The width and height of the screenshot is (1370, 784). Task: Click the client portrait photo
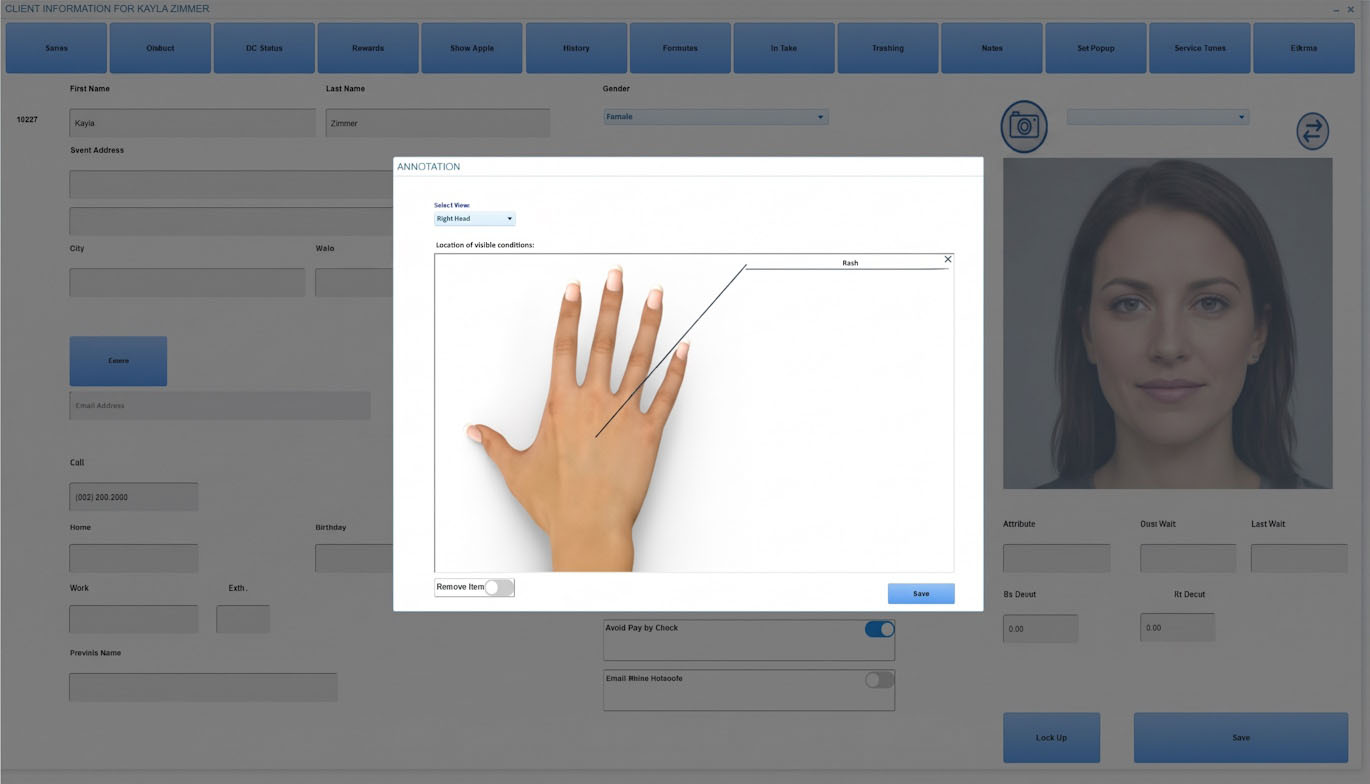pyautogui.click(x=1168, y=323)
